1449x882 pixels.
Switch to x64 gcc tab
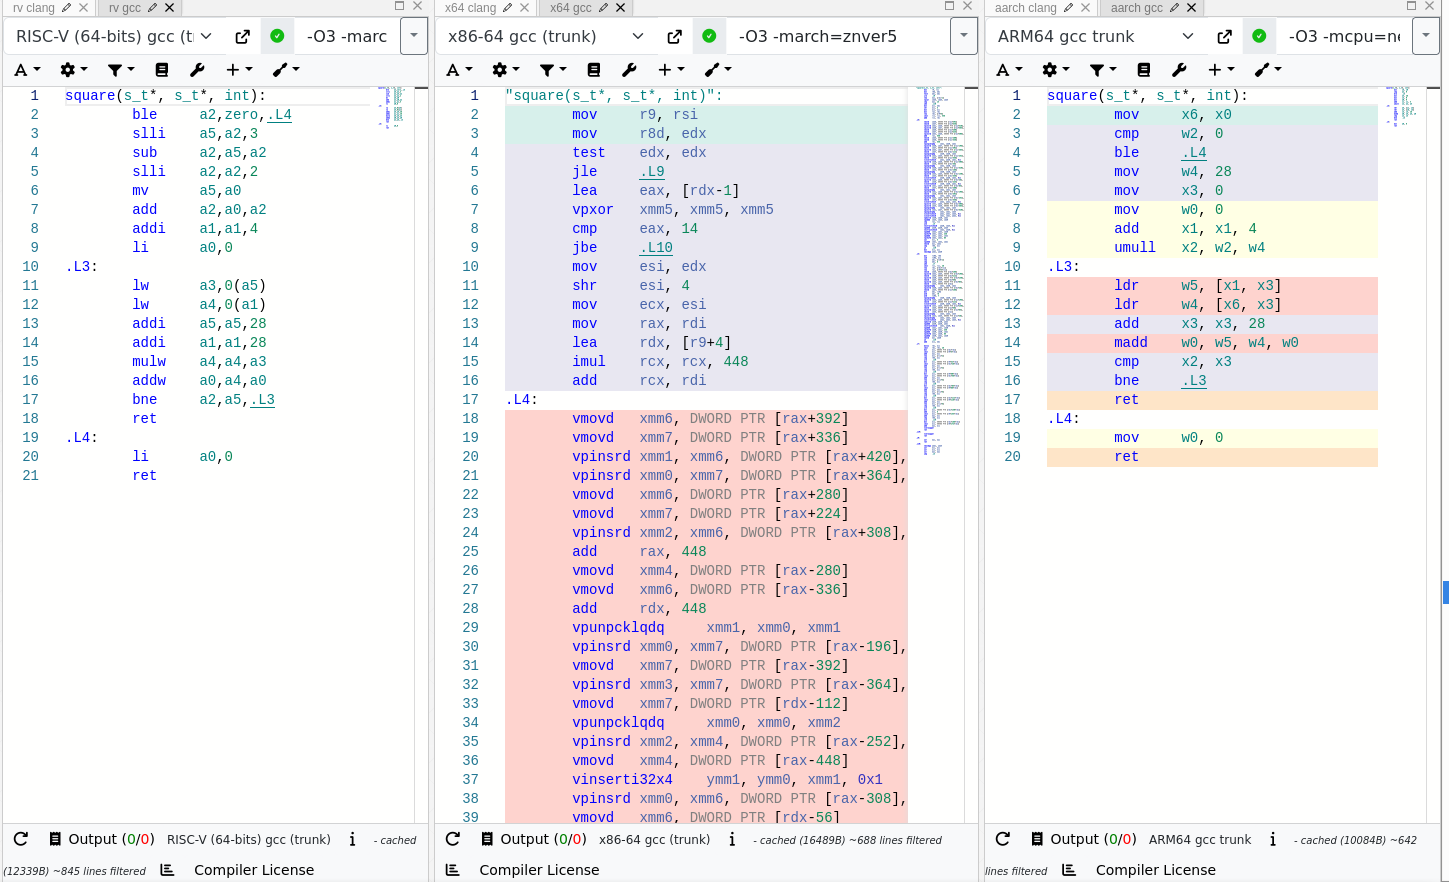click(571, 7)
